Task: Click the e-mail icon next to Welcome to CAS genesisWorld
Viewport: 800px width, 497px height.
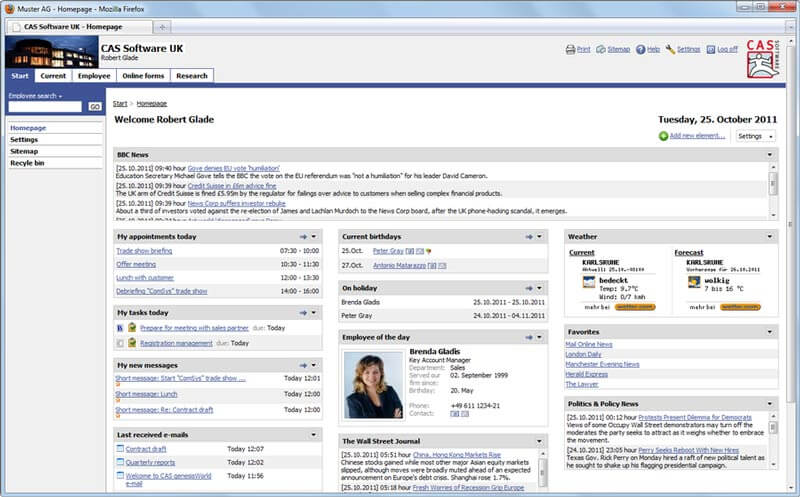Action: (x=120, y=475)
